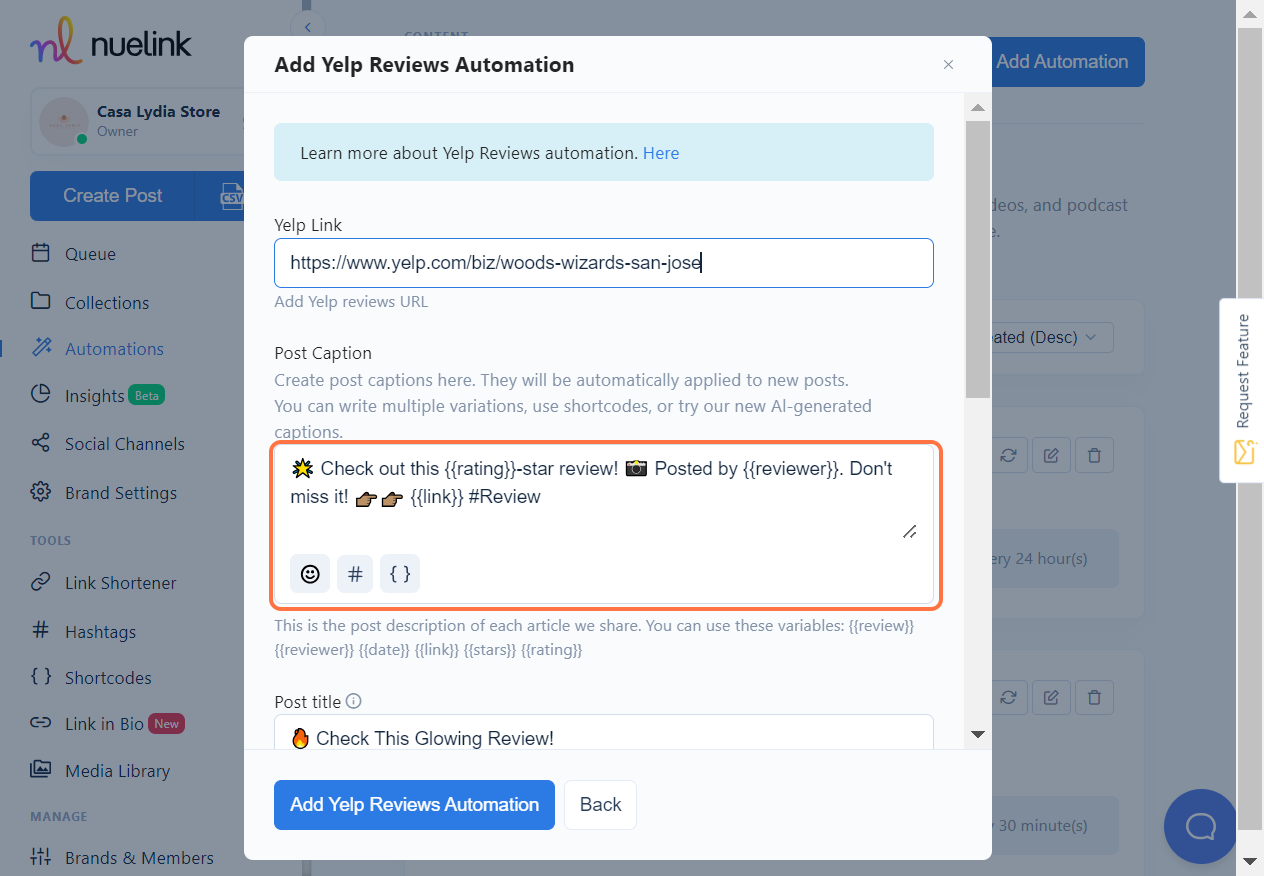Open the Link Shortener link icon
Screen dimensions: 1264x876
40,582
